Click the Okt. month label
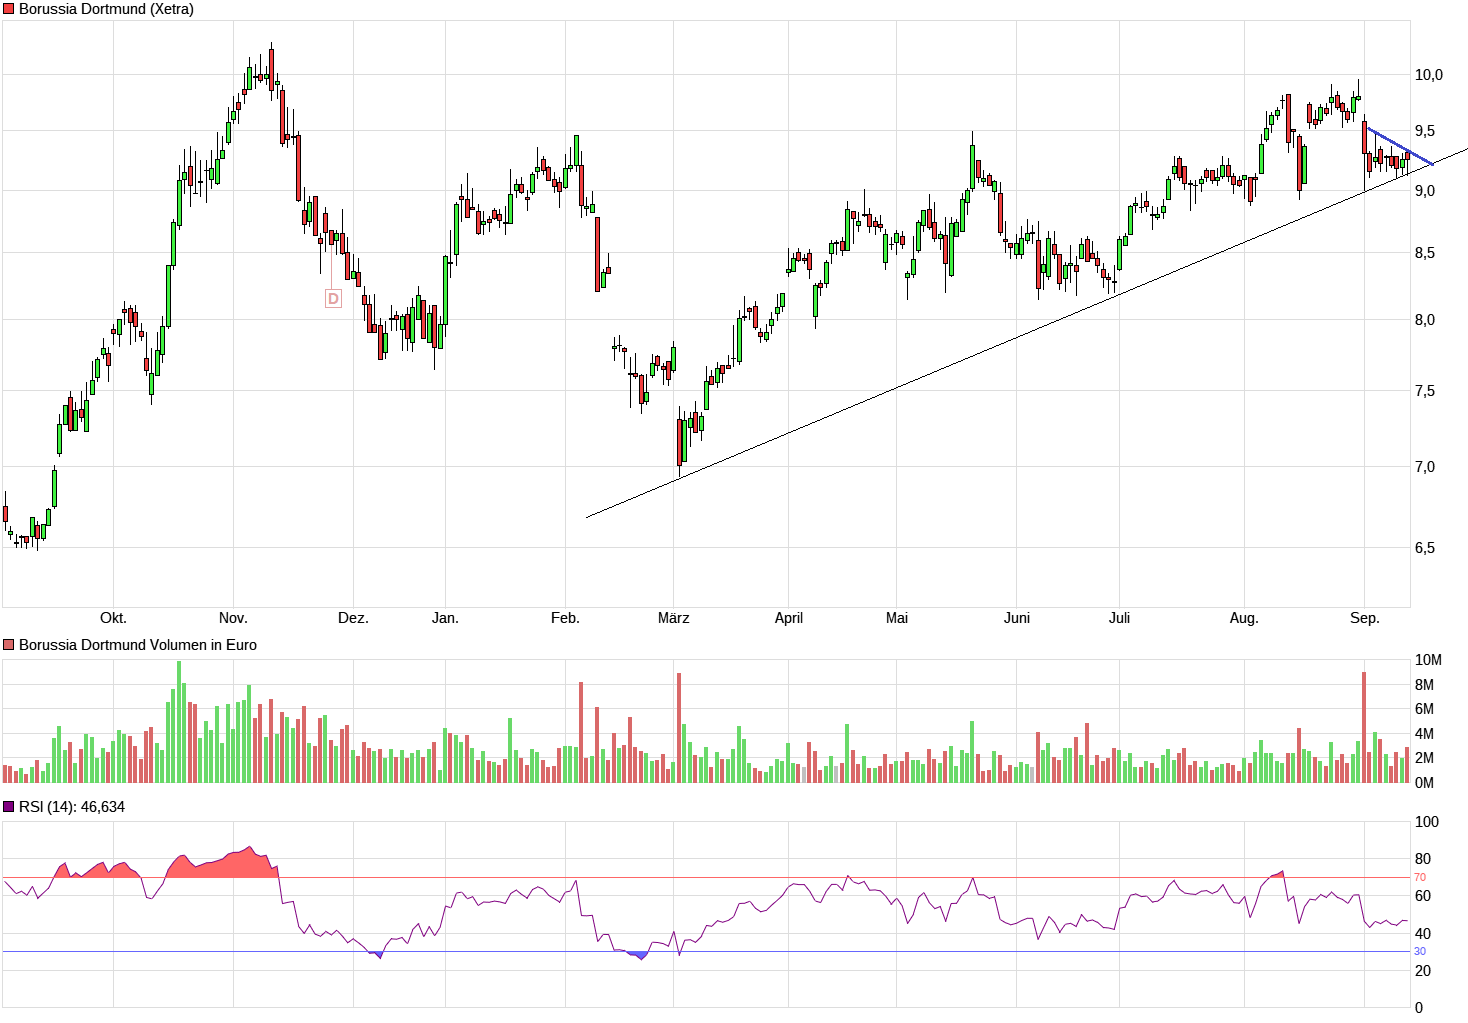1468x1023 pixels. click(114, 618)
